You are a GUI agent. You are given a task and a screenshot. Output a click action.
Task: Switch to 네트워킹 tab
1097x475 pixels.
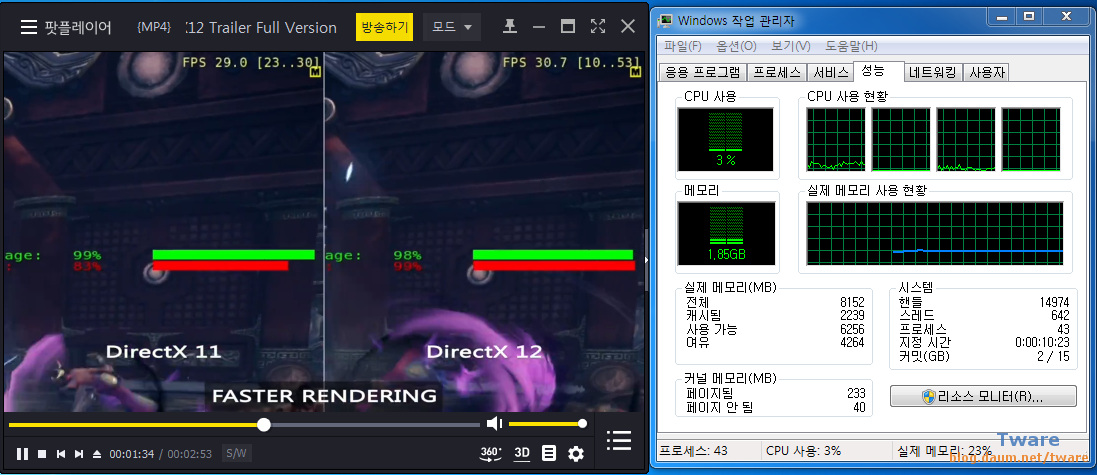tap(933, 72)
